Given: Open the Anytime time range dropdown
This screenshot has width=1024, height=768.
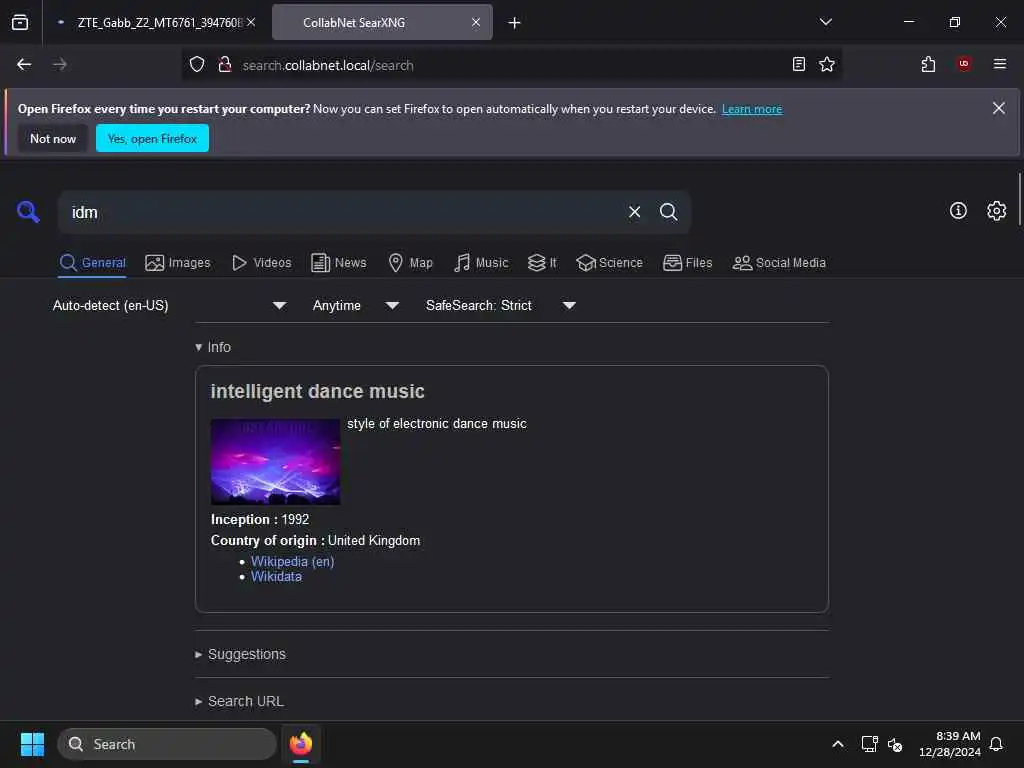Looking at the screenshot, I should click(356, 306).
